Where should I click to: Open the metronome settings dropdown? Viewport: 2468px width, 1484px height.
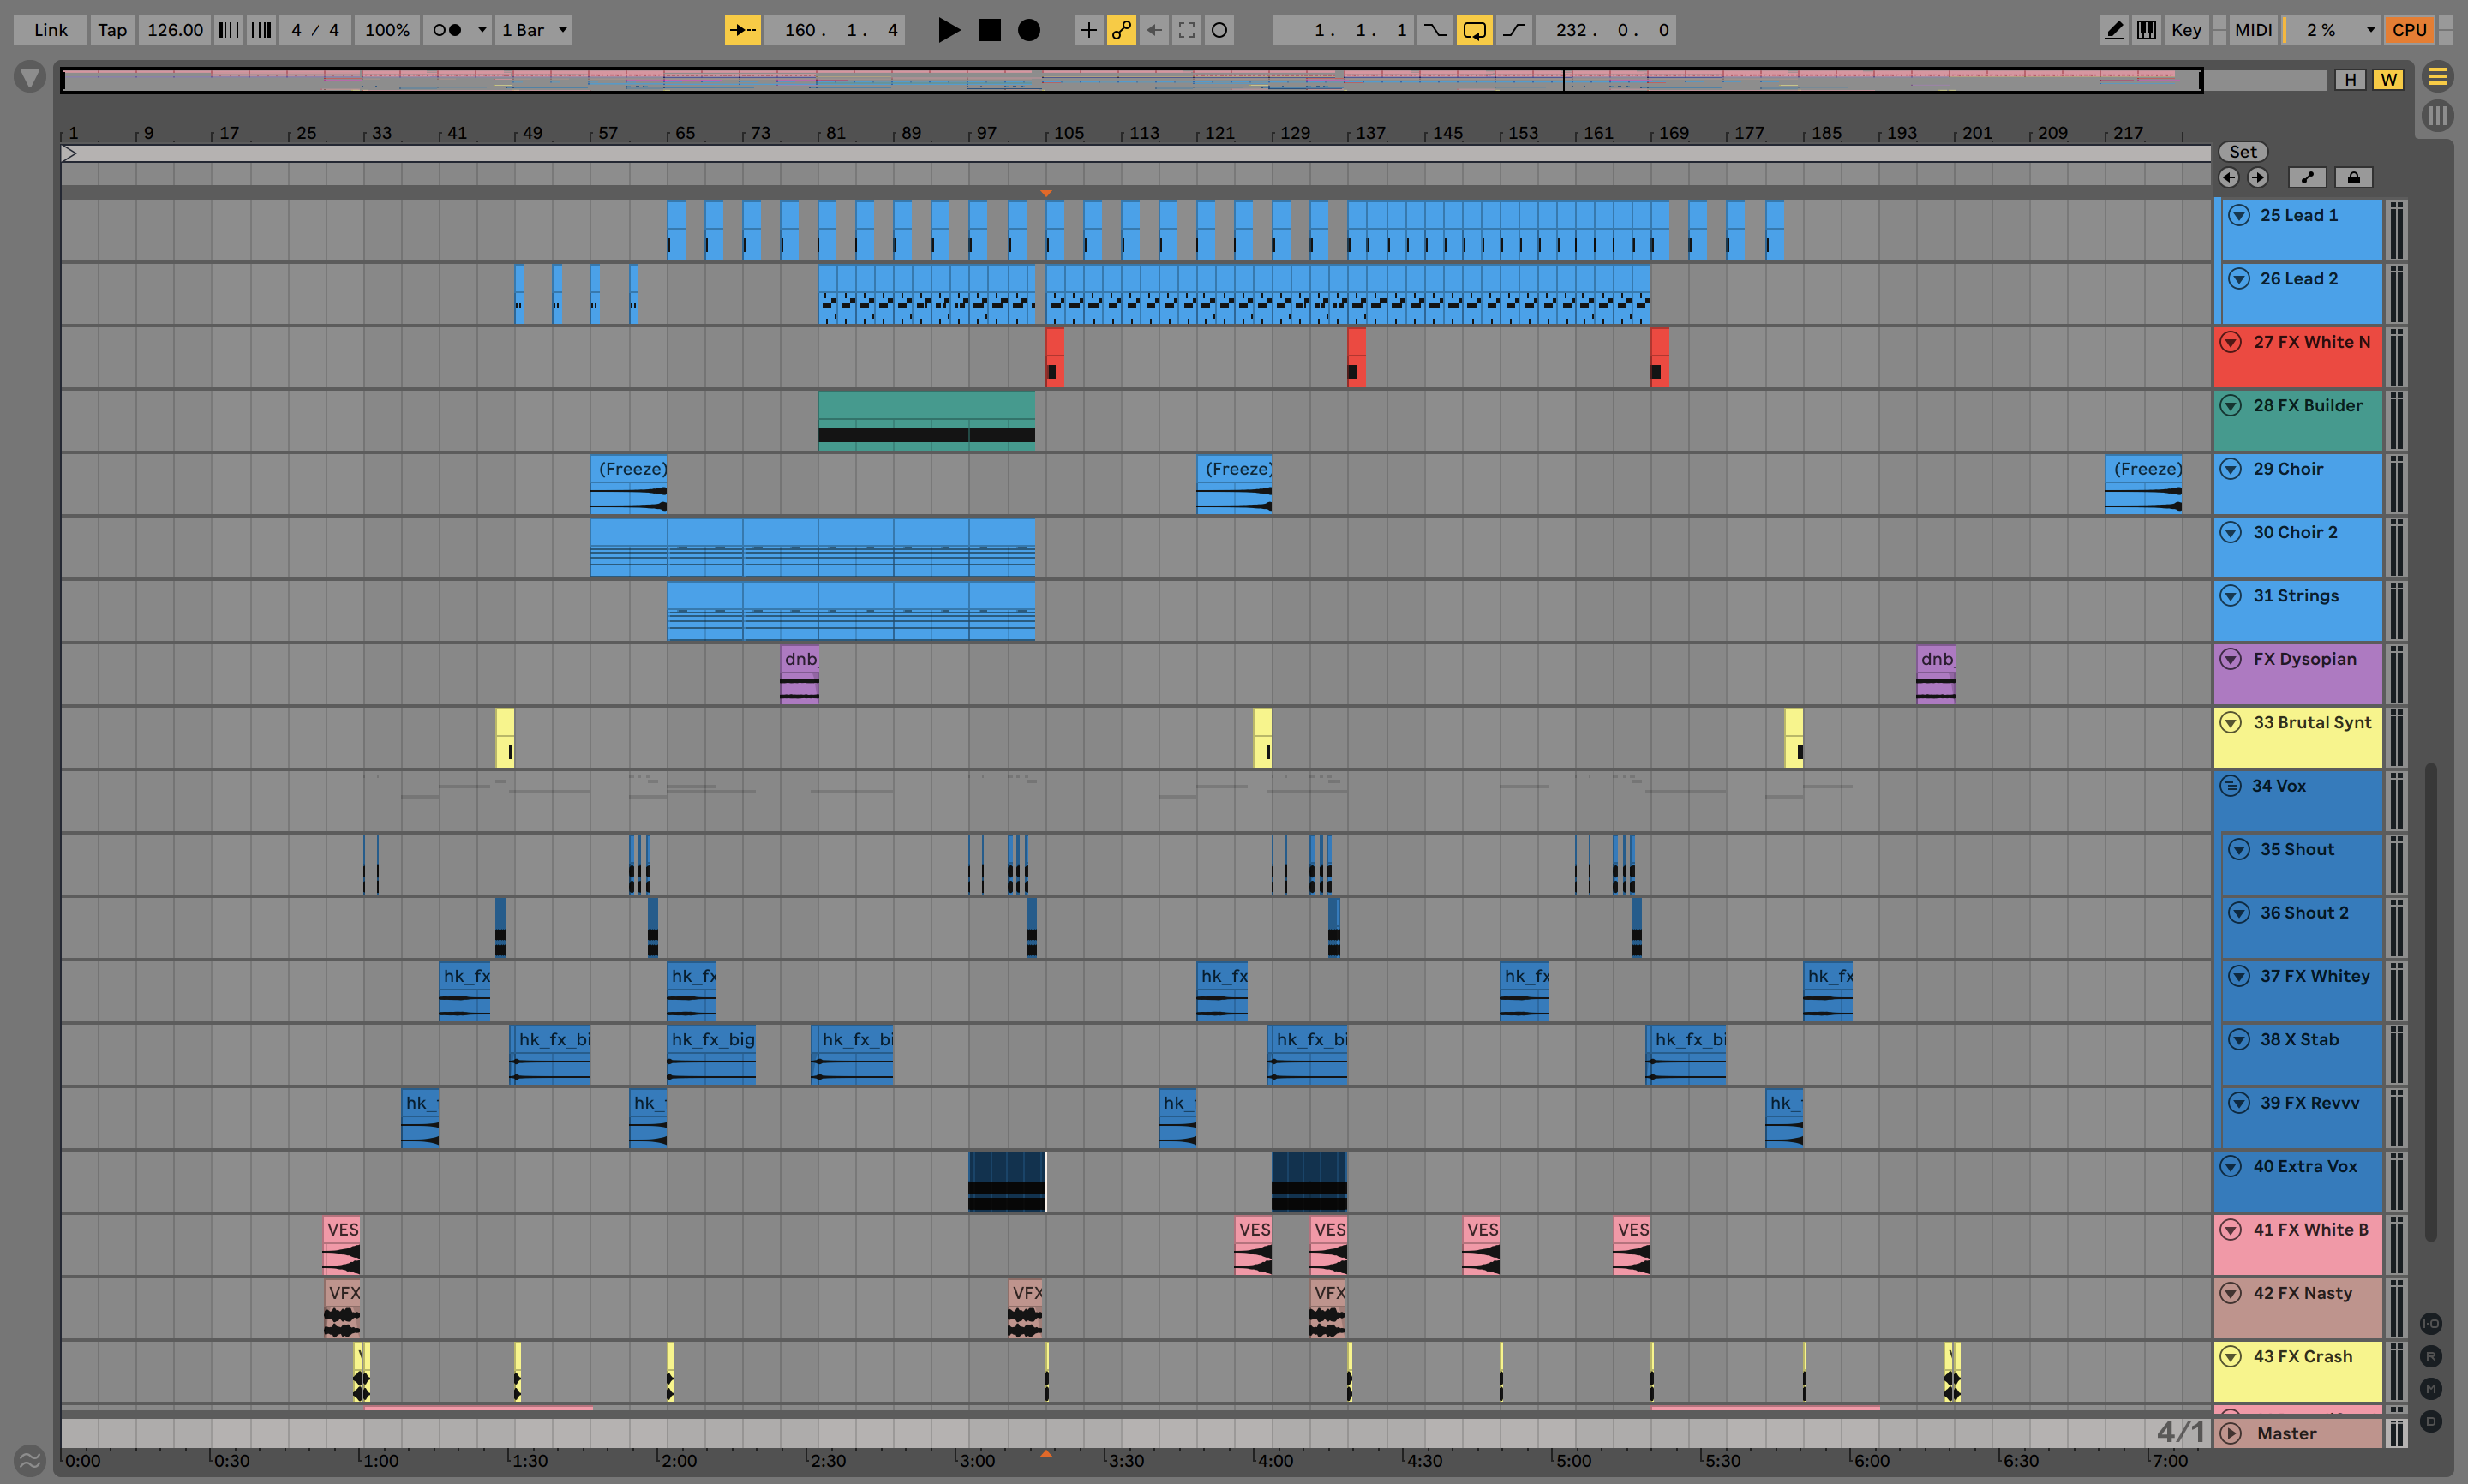(481, 30)
